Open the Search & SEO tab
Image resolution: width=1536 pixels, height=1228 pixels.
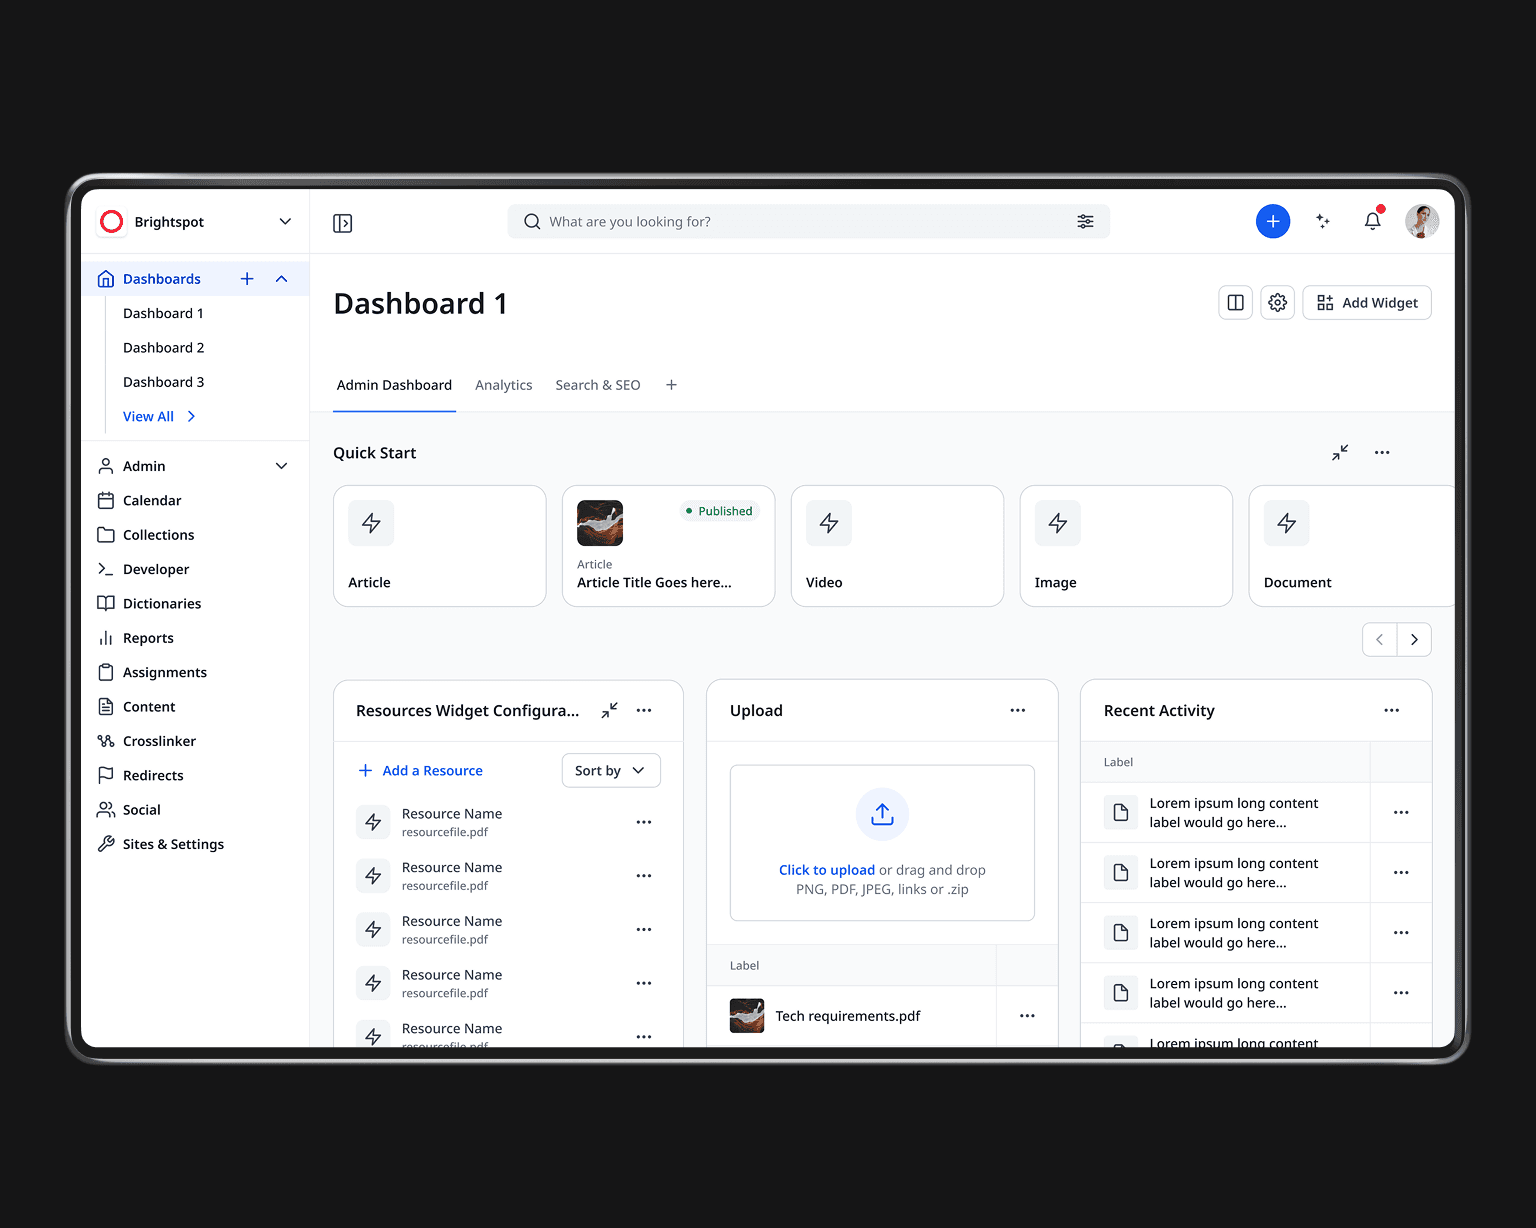click(597, 385)
